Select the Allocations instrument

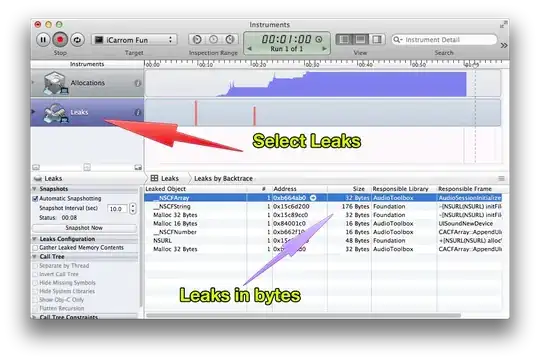(87, 83)
